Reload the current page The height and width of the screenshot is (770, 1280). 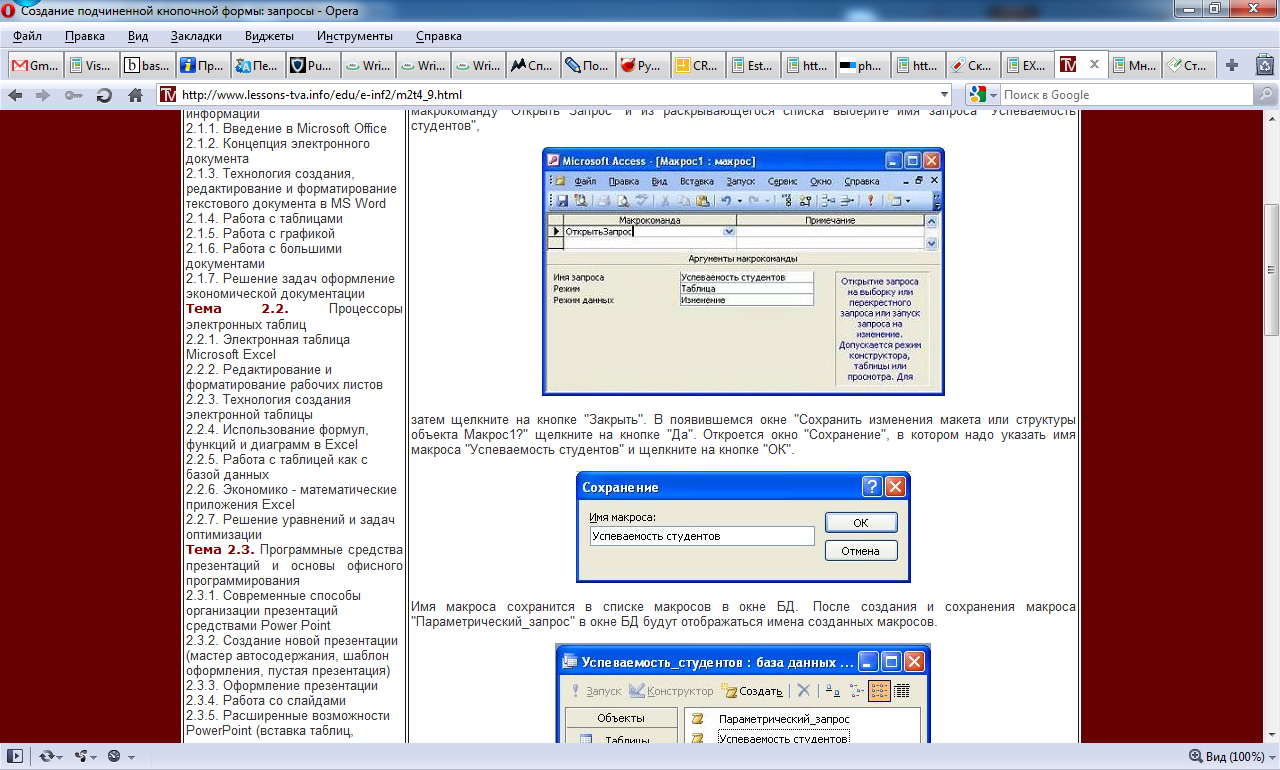(x=104, y=95)
